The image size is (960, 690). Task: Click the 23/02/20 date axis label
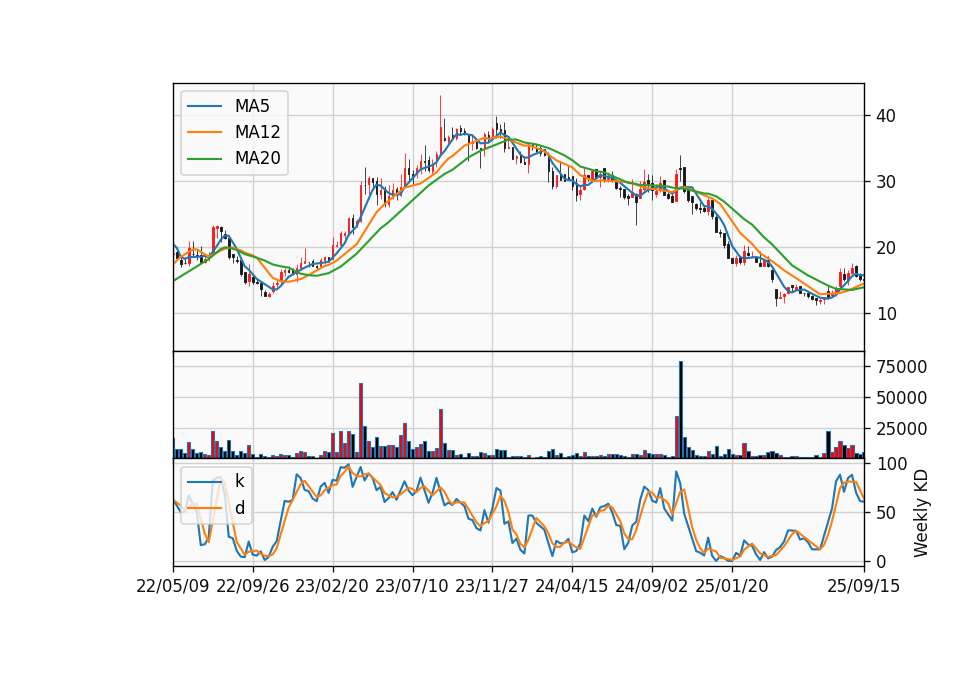click(332, 586)
